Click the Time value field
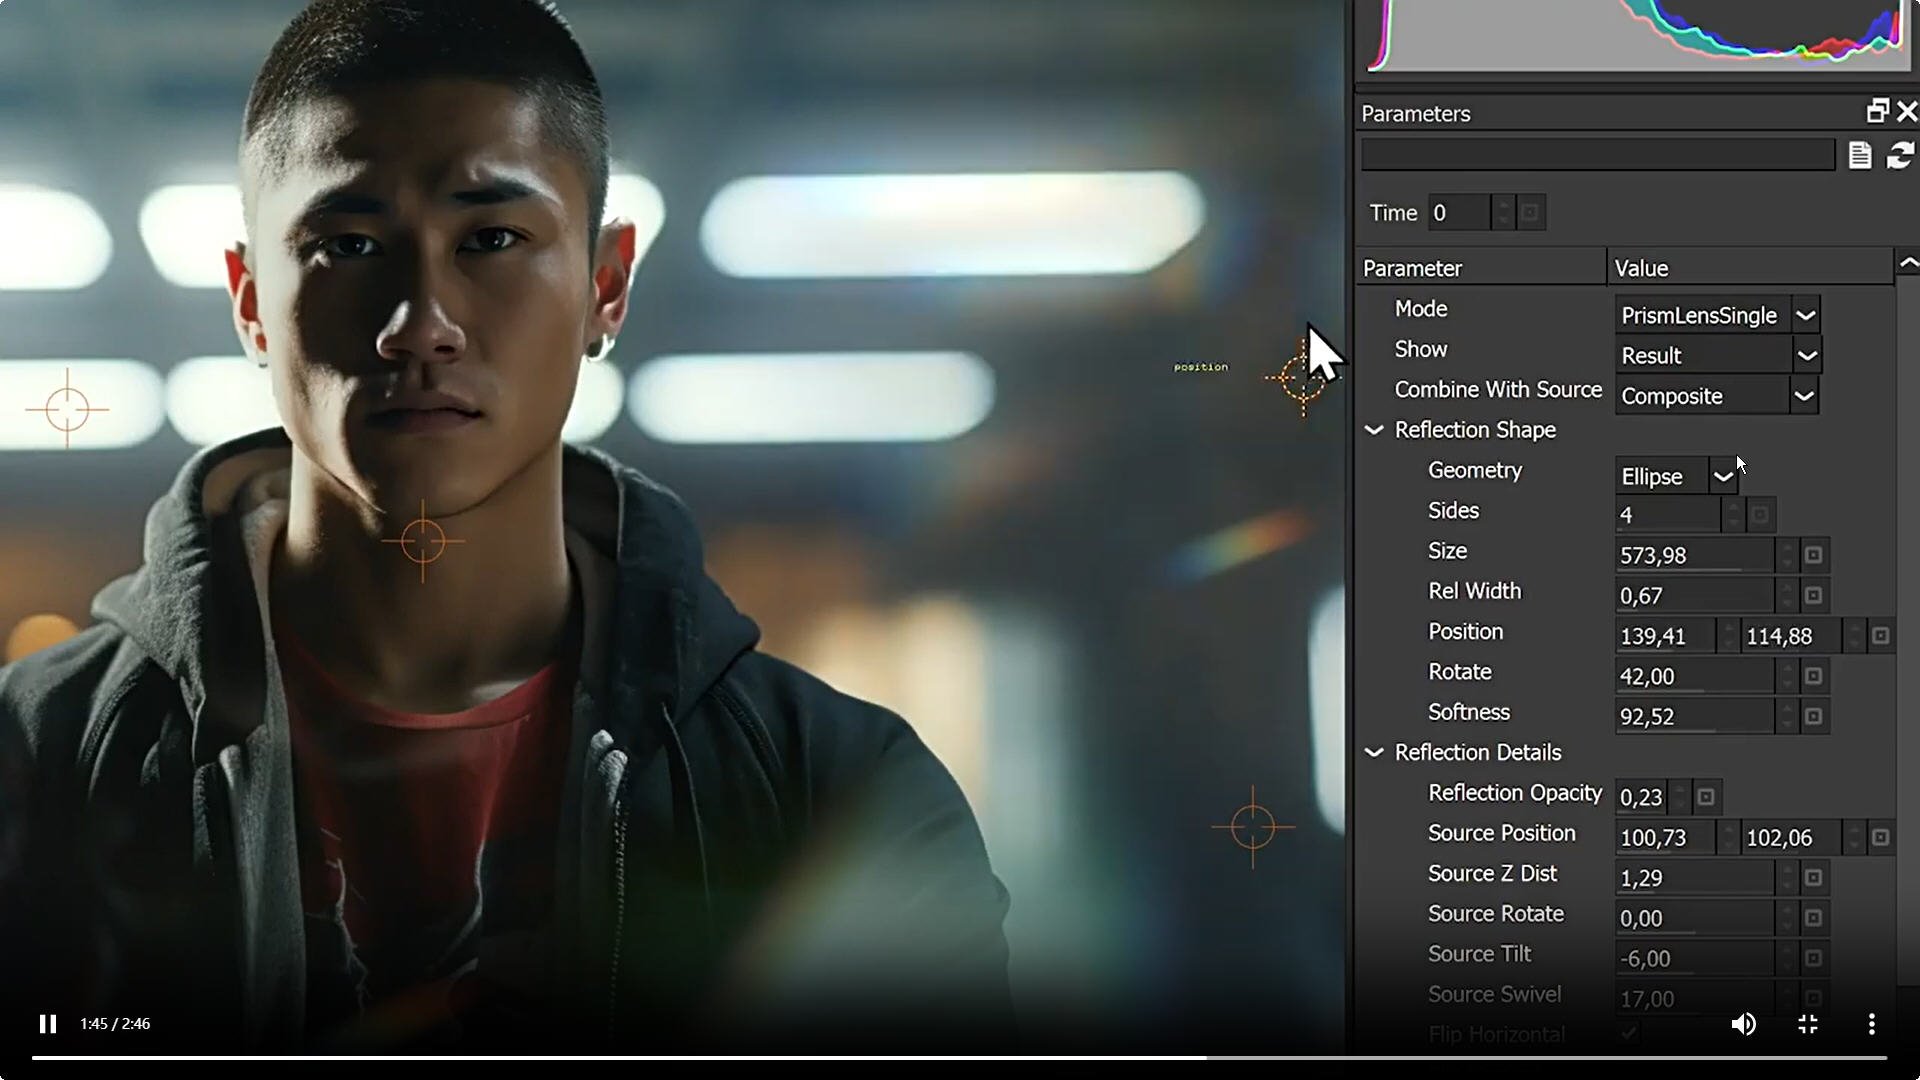Screen dimensions: 1920x1080 [x=1459, y=213]
